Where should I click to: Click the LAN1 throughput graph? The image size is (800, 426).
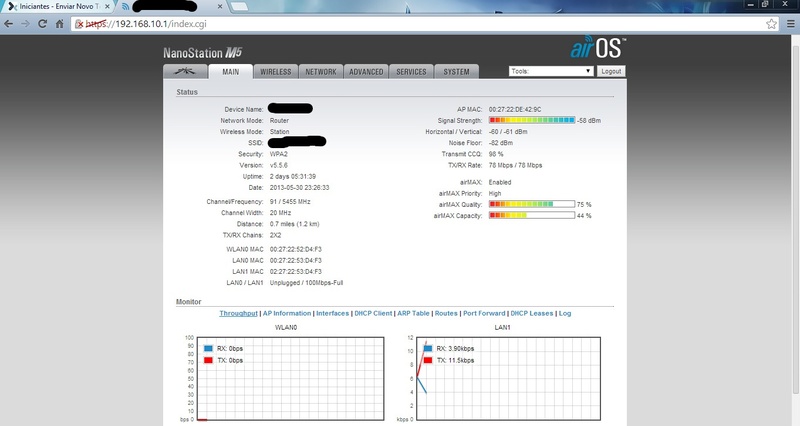[508, 379]
